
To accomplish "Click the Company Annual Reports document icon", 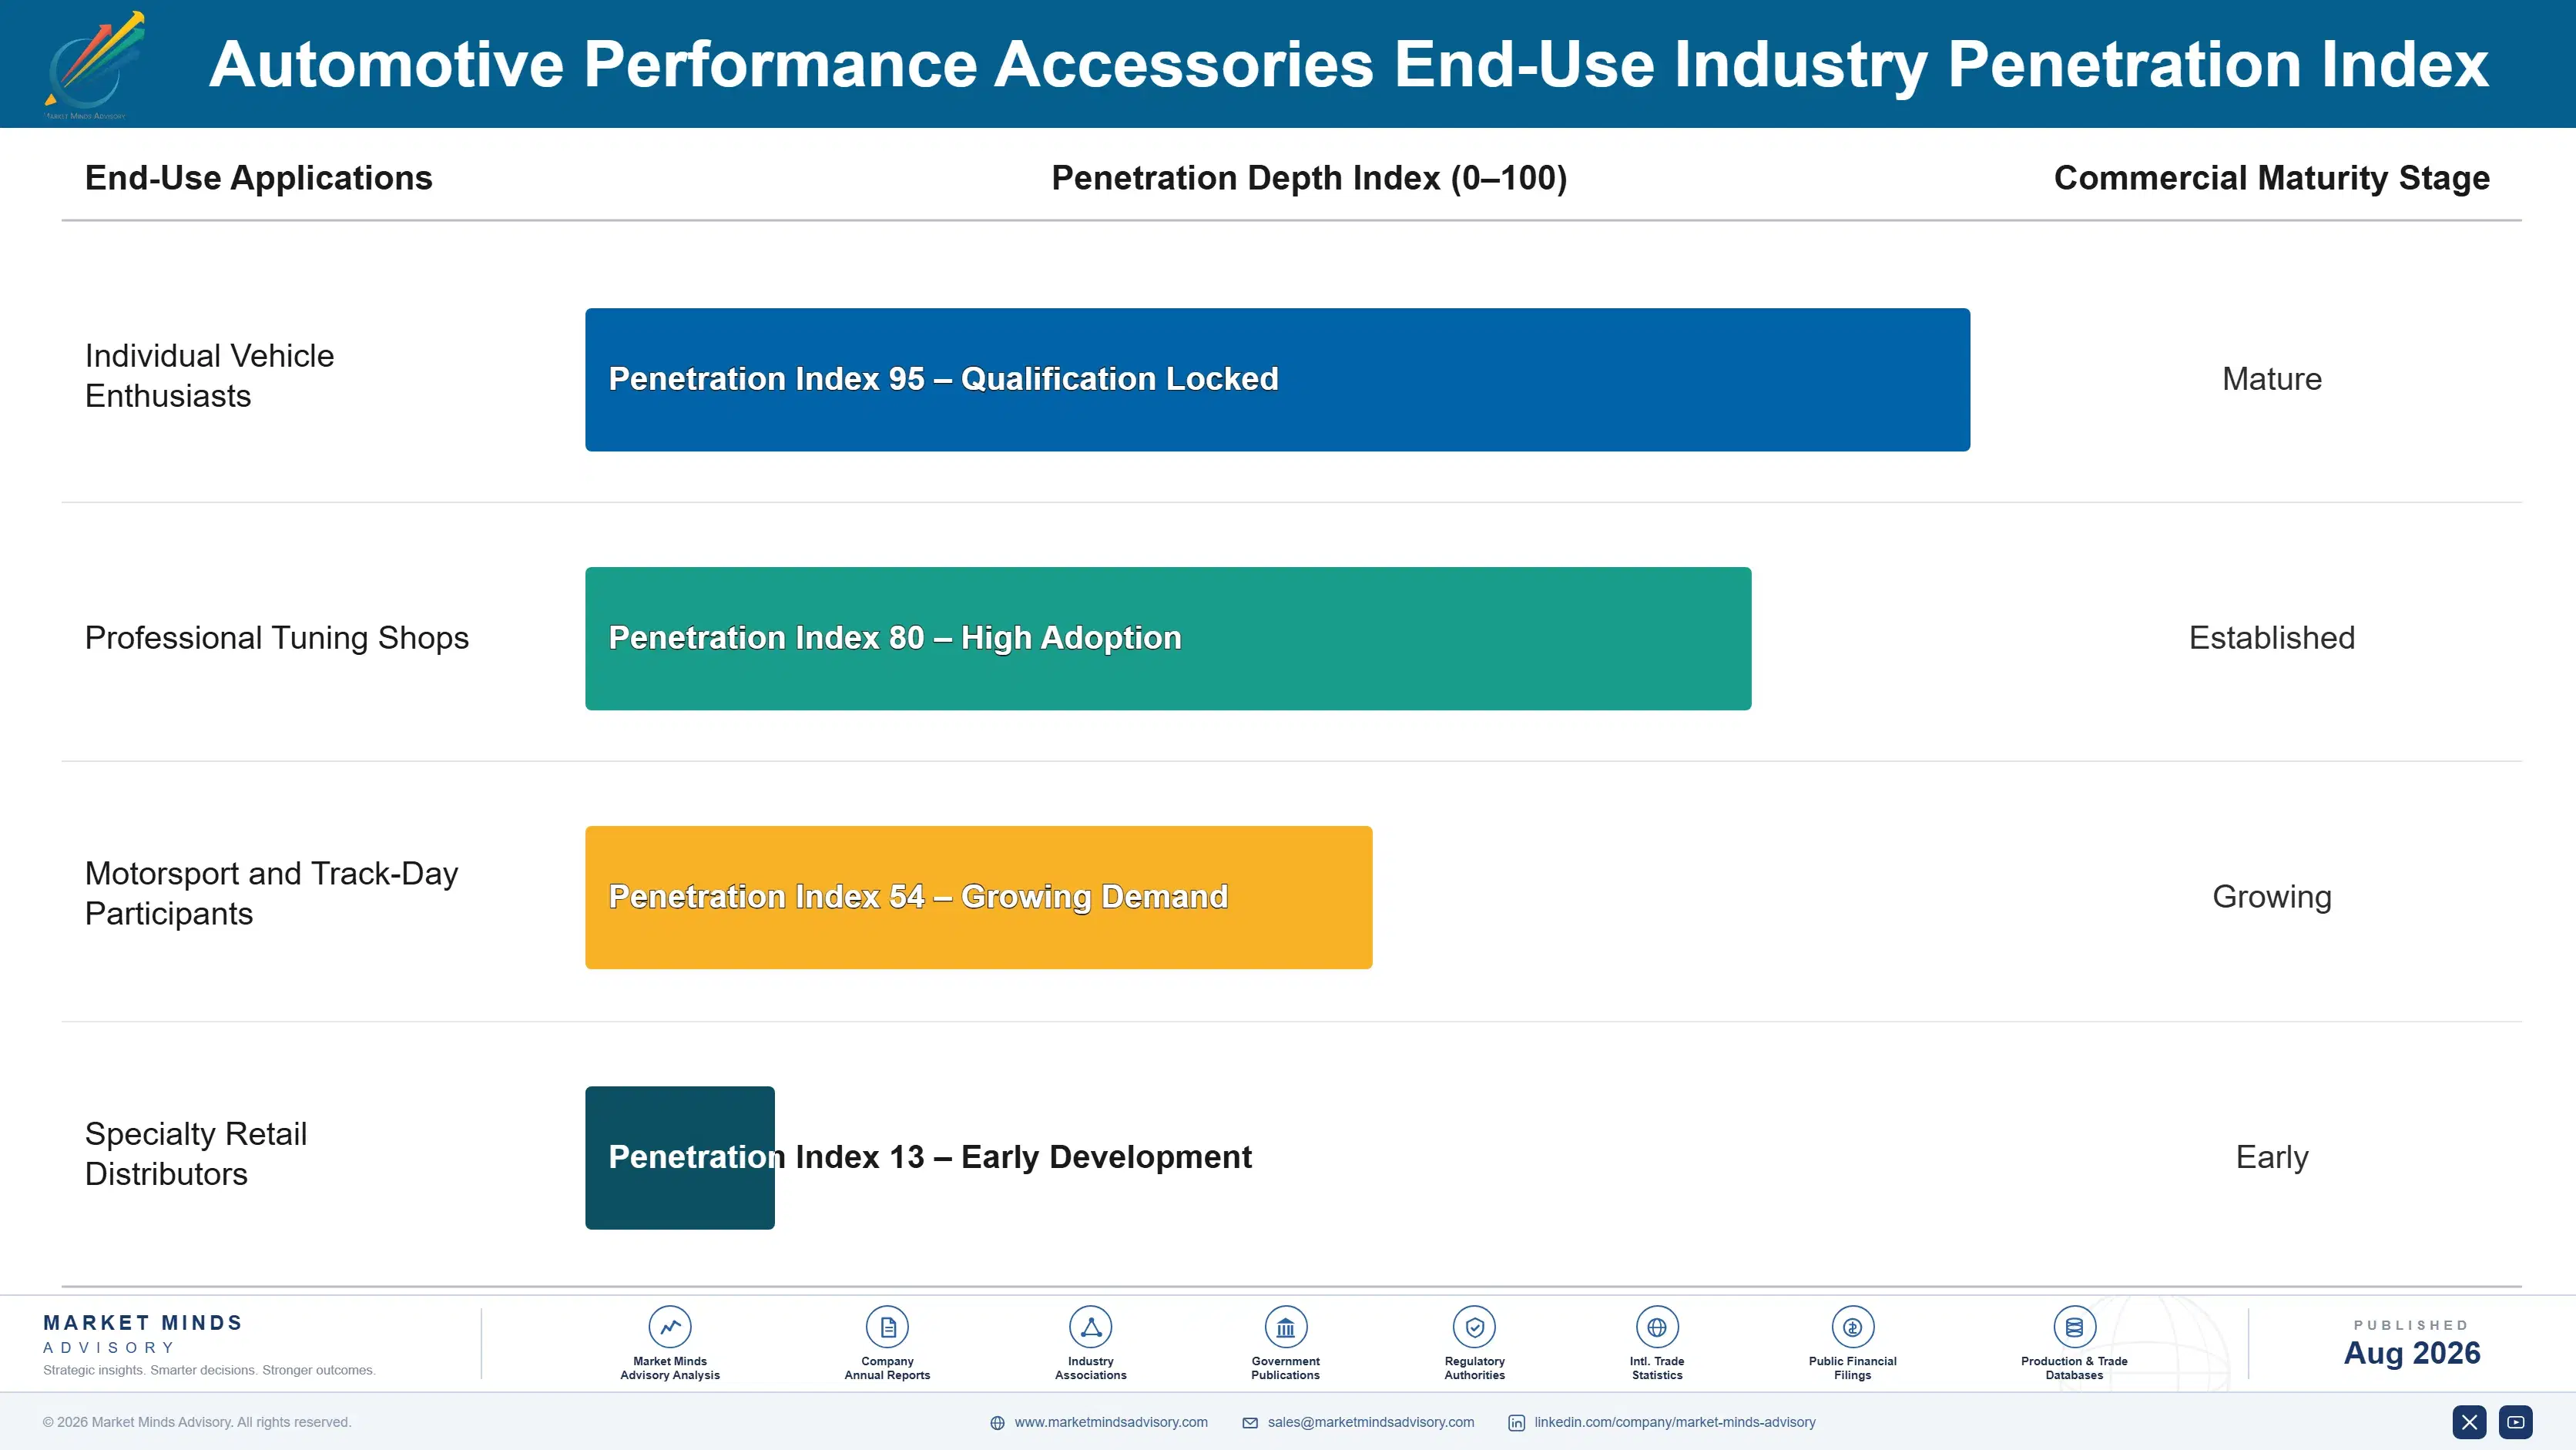I will click(x=887, y=1327).
